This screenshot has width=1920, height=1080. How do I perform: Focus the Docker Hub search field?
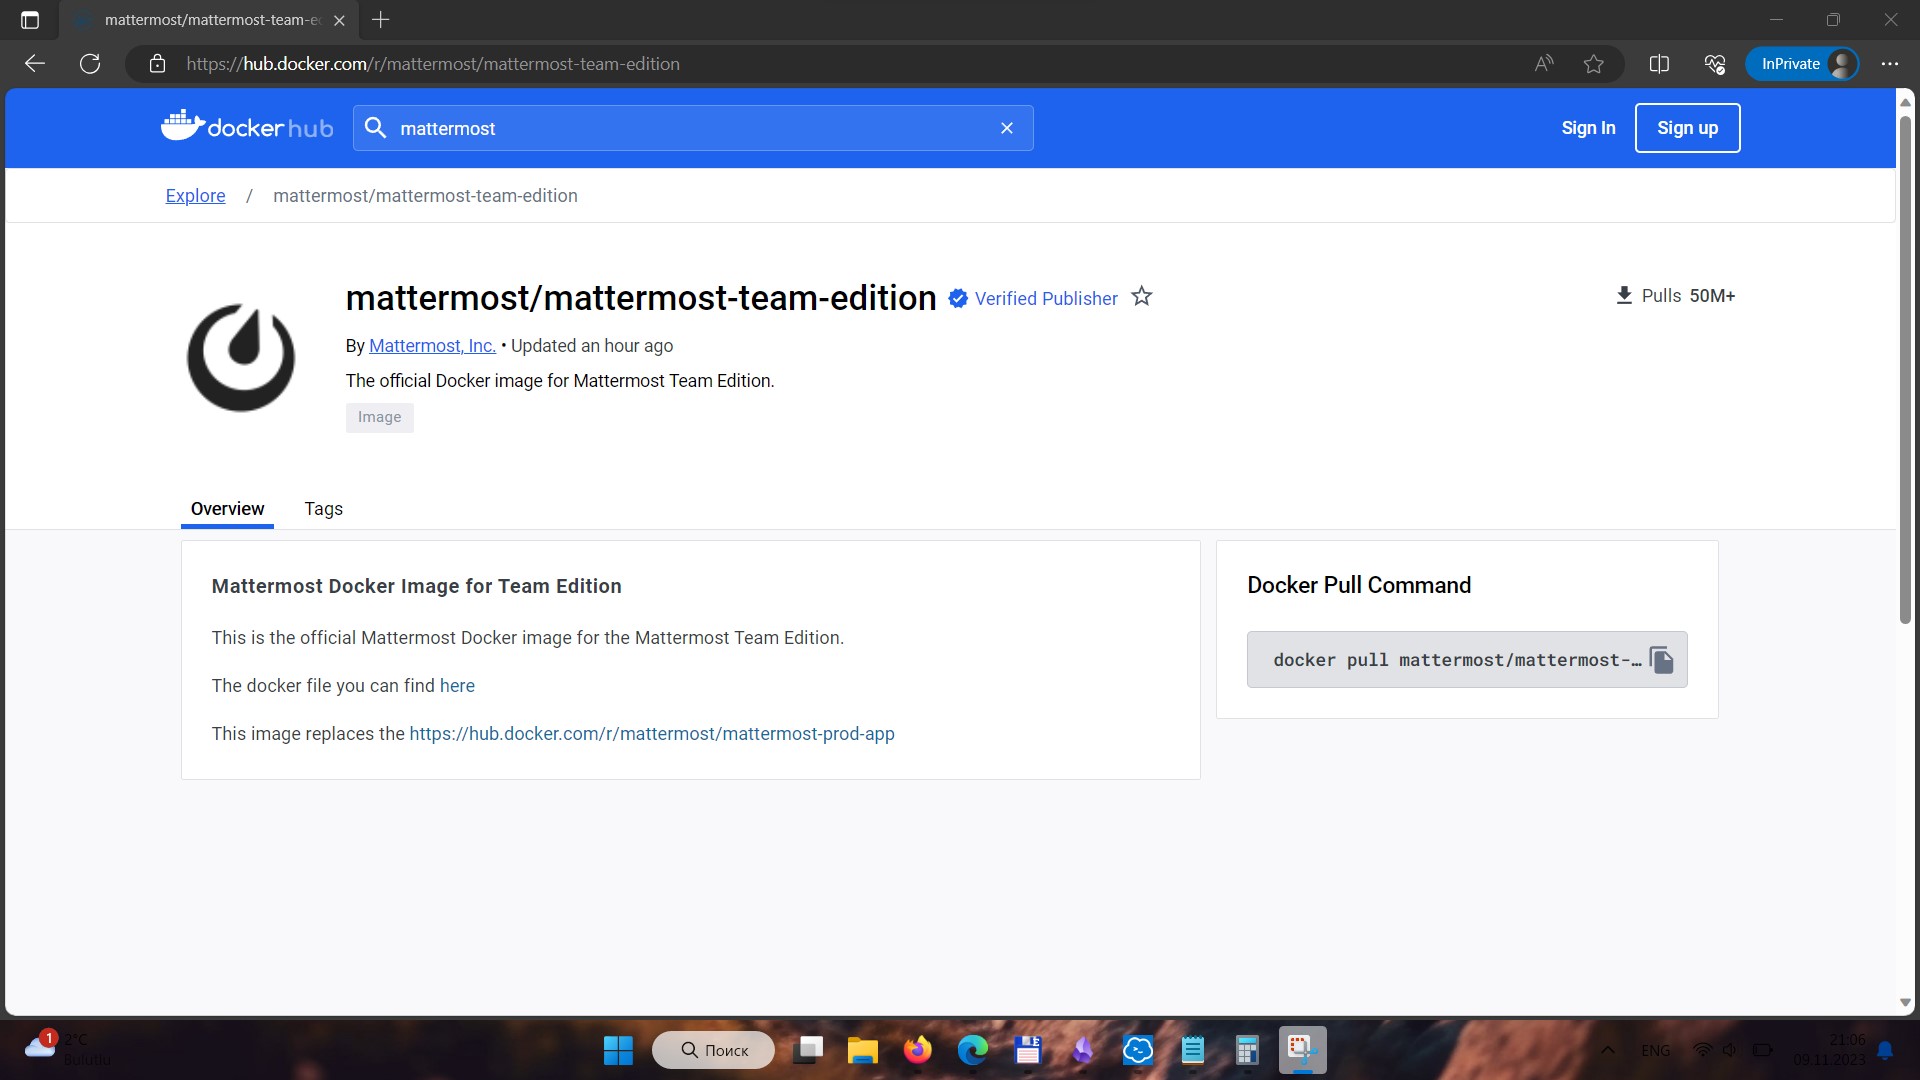[x=692, y=128]
